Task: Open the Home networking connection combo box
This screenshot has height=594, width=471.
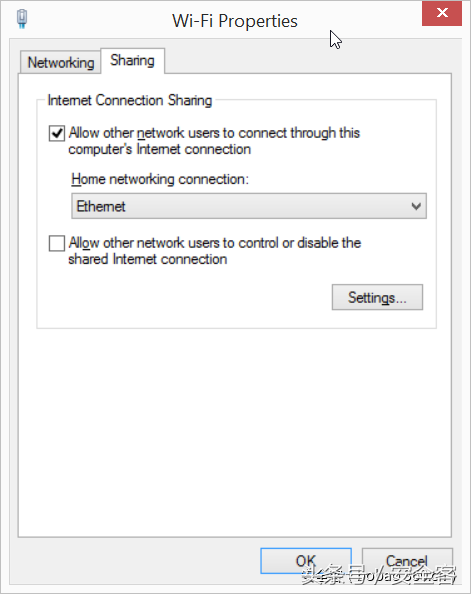Action: coord(249,206)
